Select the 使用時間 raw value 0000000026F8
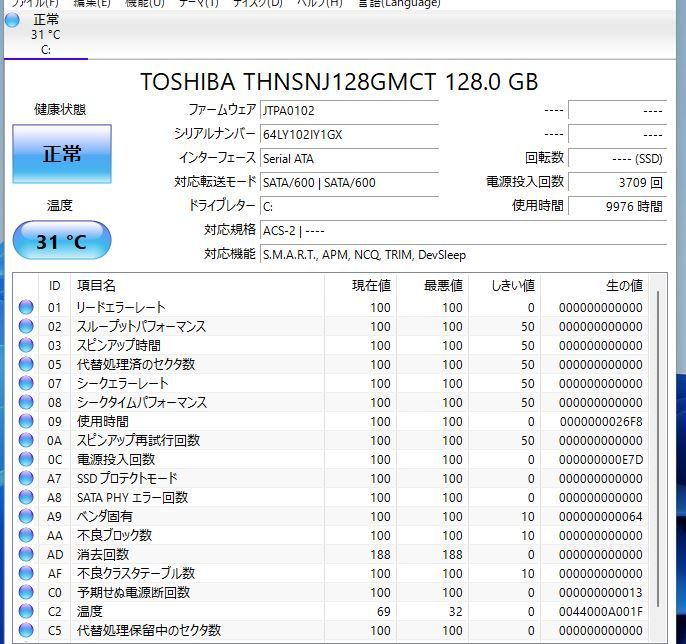This screenshot has width=686, height=644. pos(601,422)
